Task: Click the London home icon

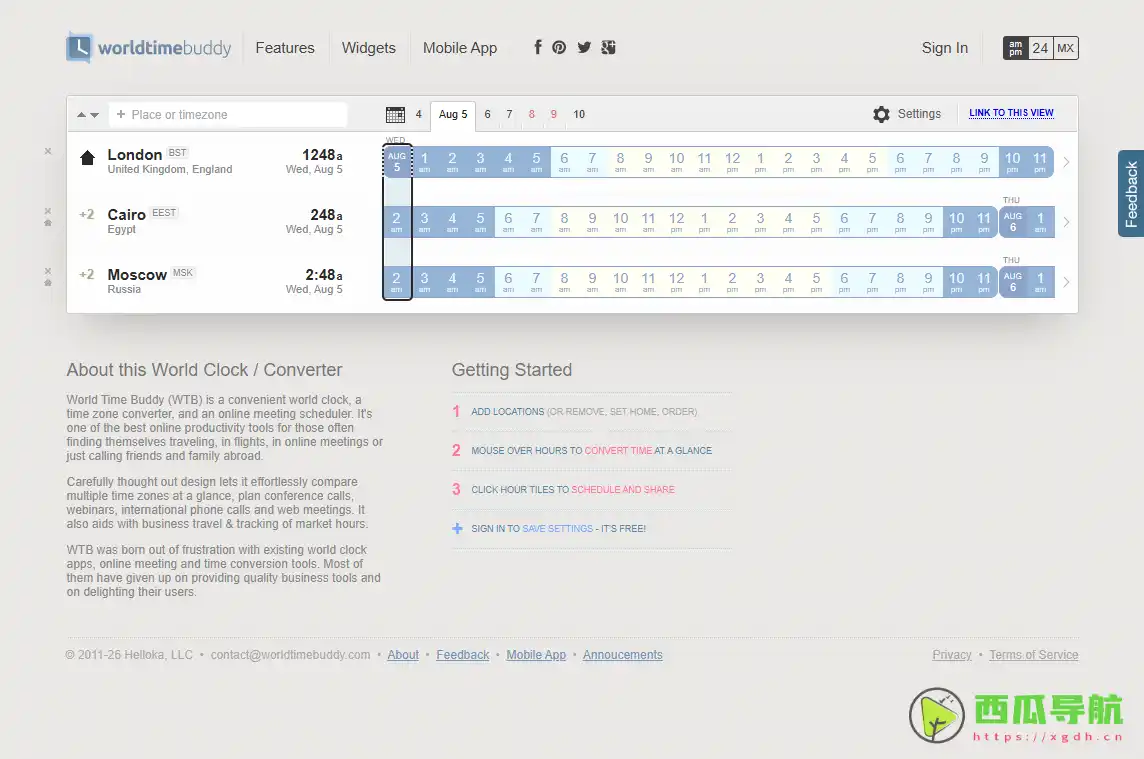Action: pyautogui.click(x=88, y=158)
